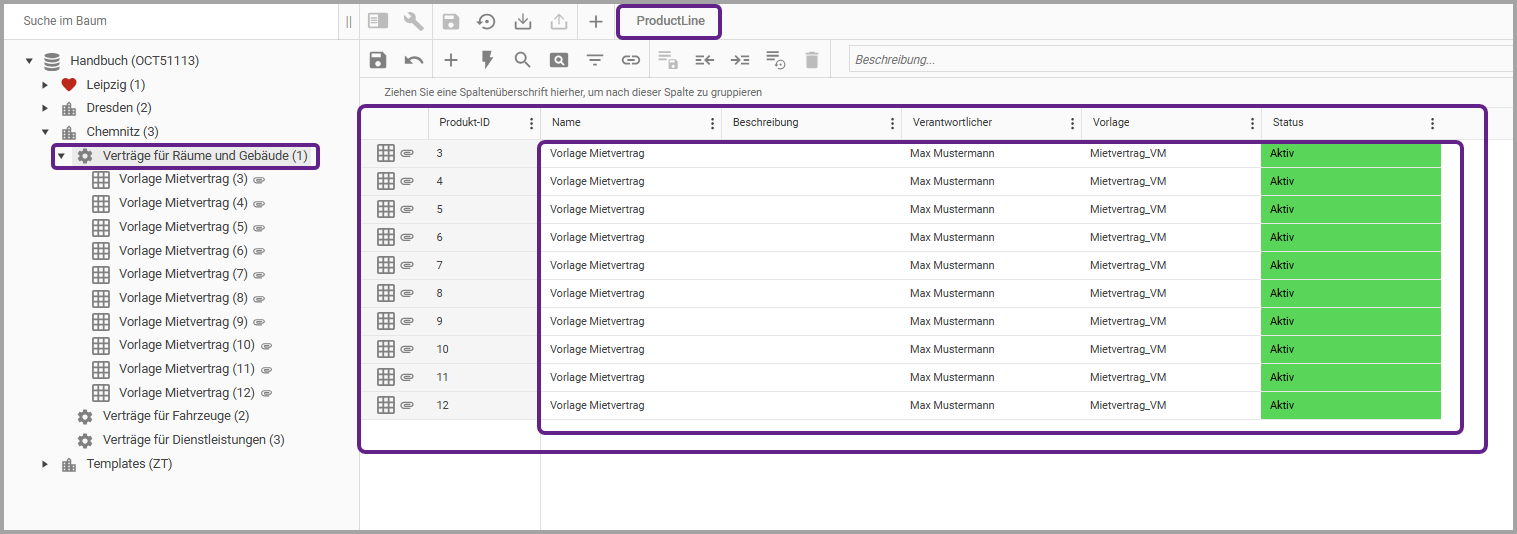
Task: Open the Name column options menu
Action: (x=712, y=123)
